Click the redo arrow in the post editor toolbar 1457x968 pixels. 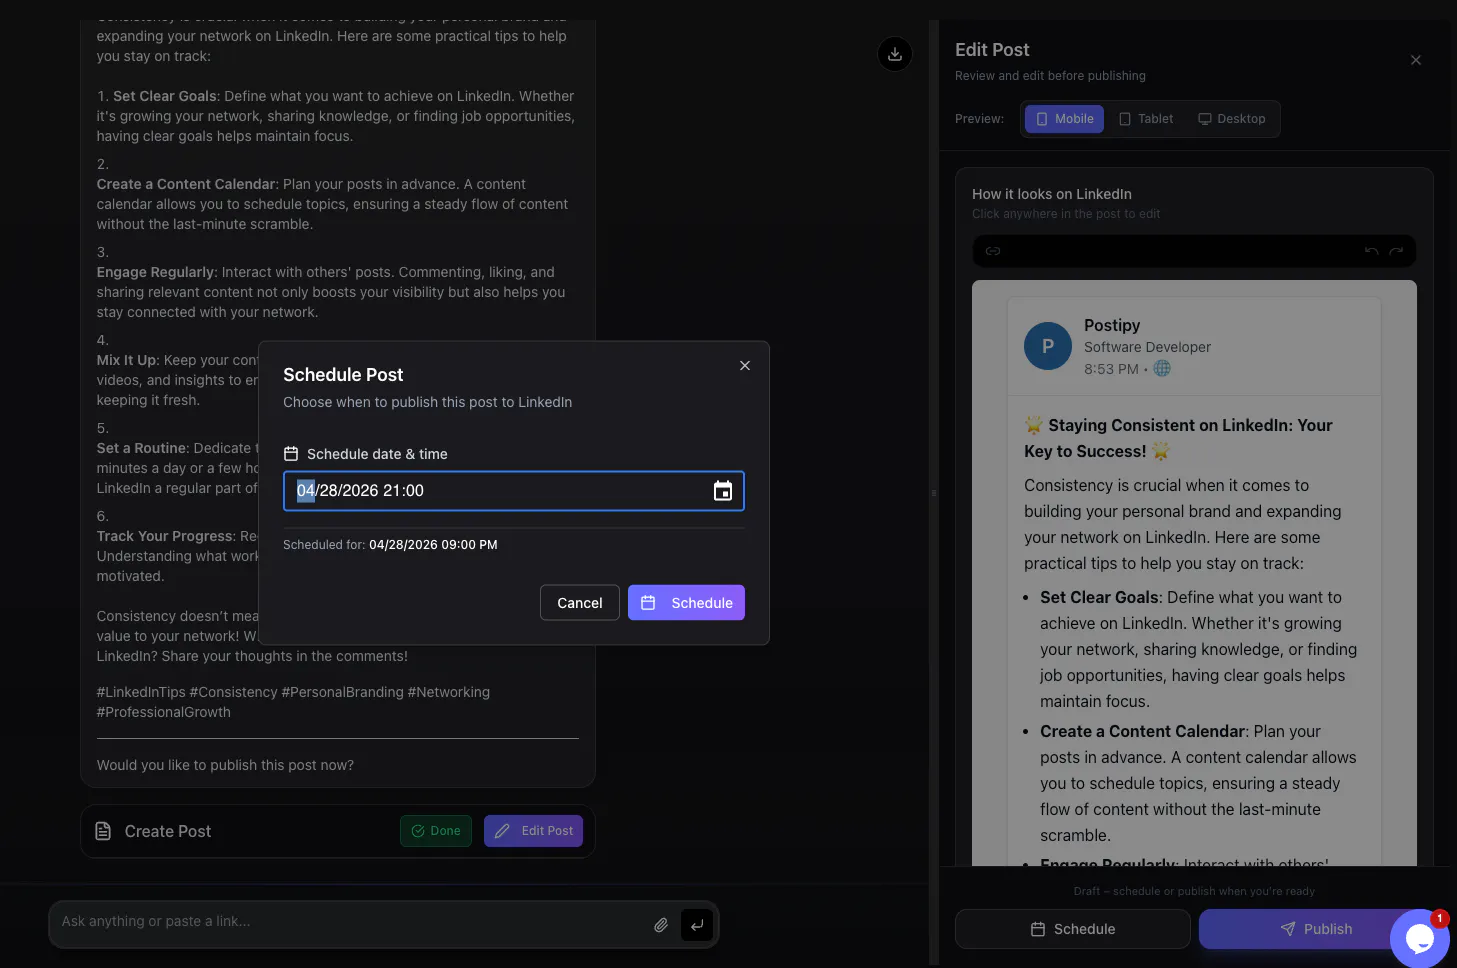point(1396,251)
